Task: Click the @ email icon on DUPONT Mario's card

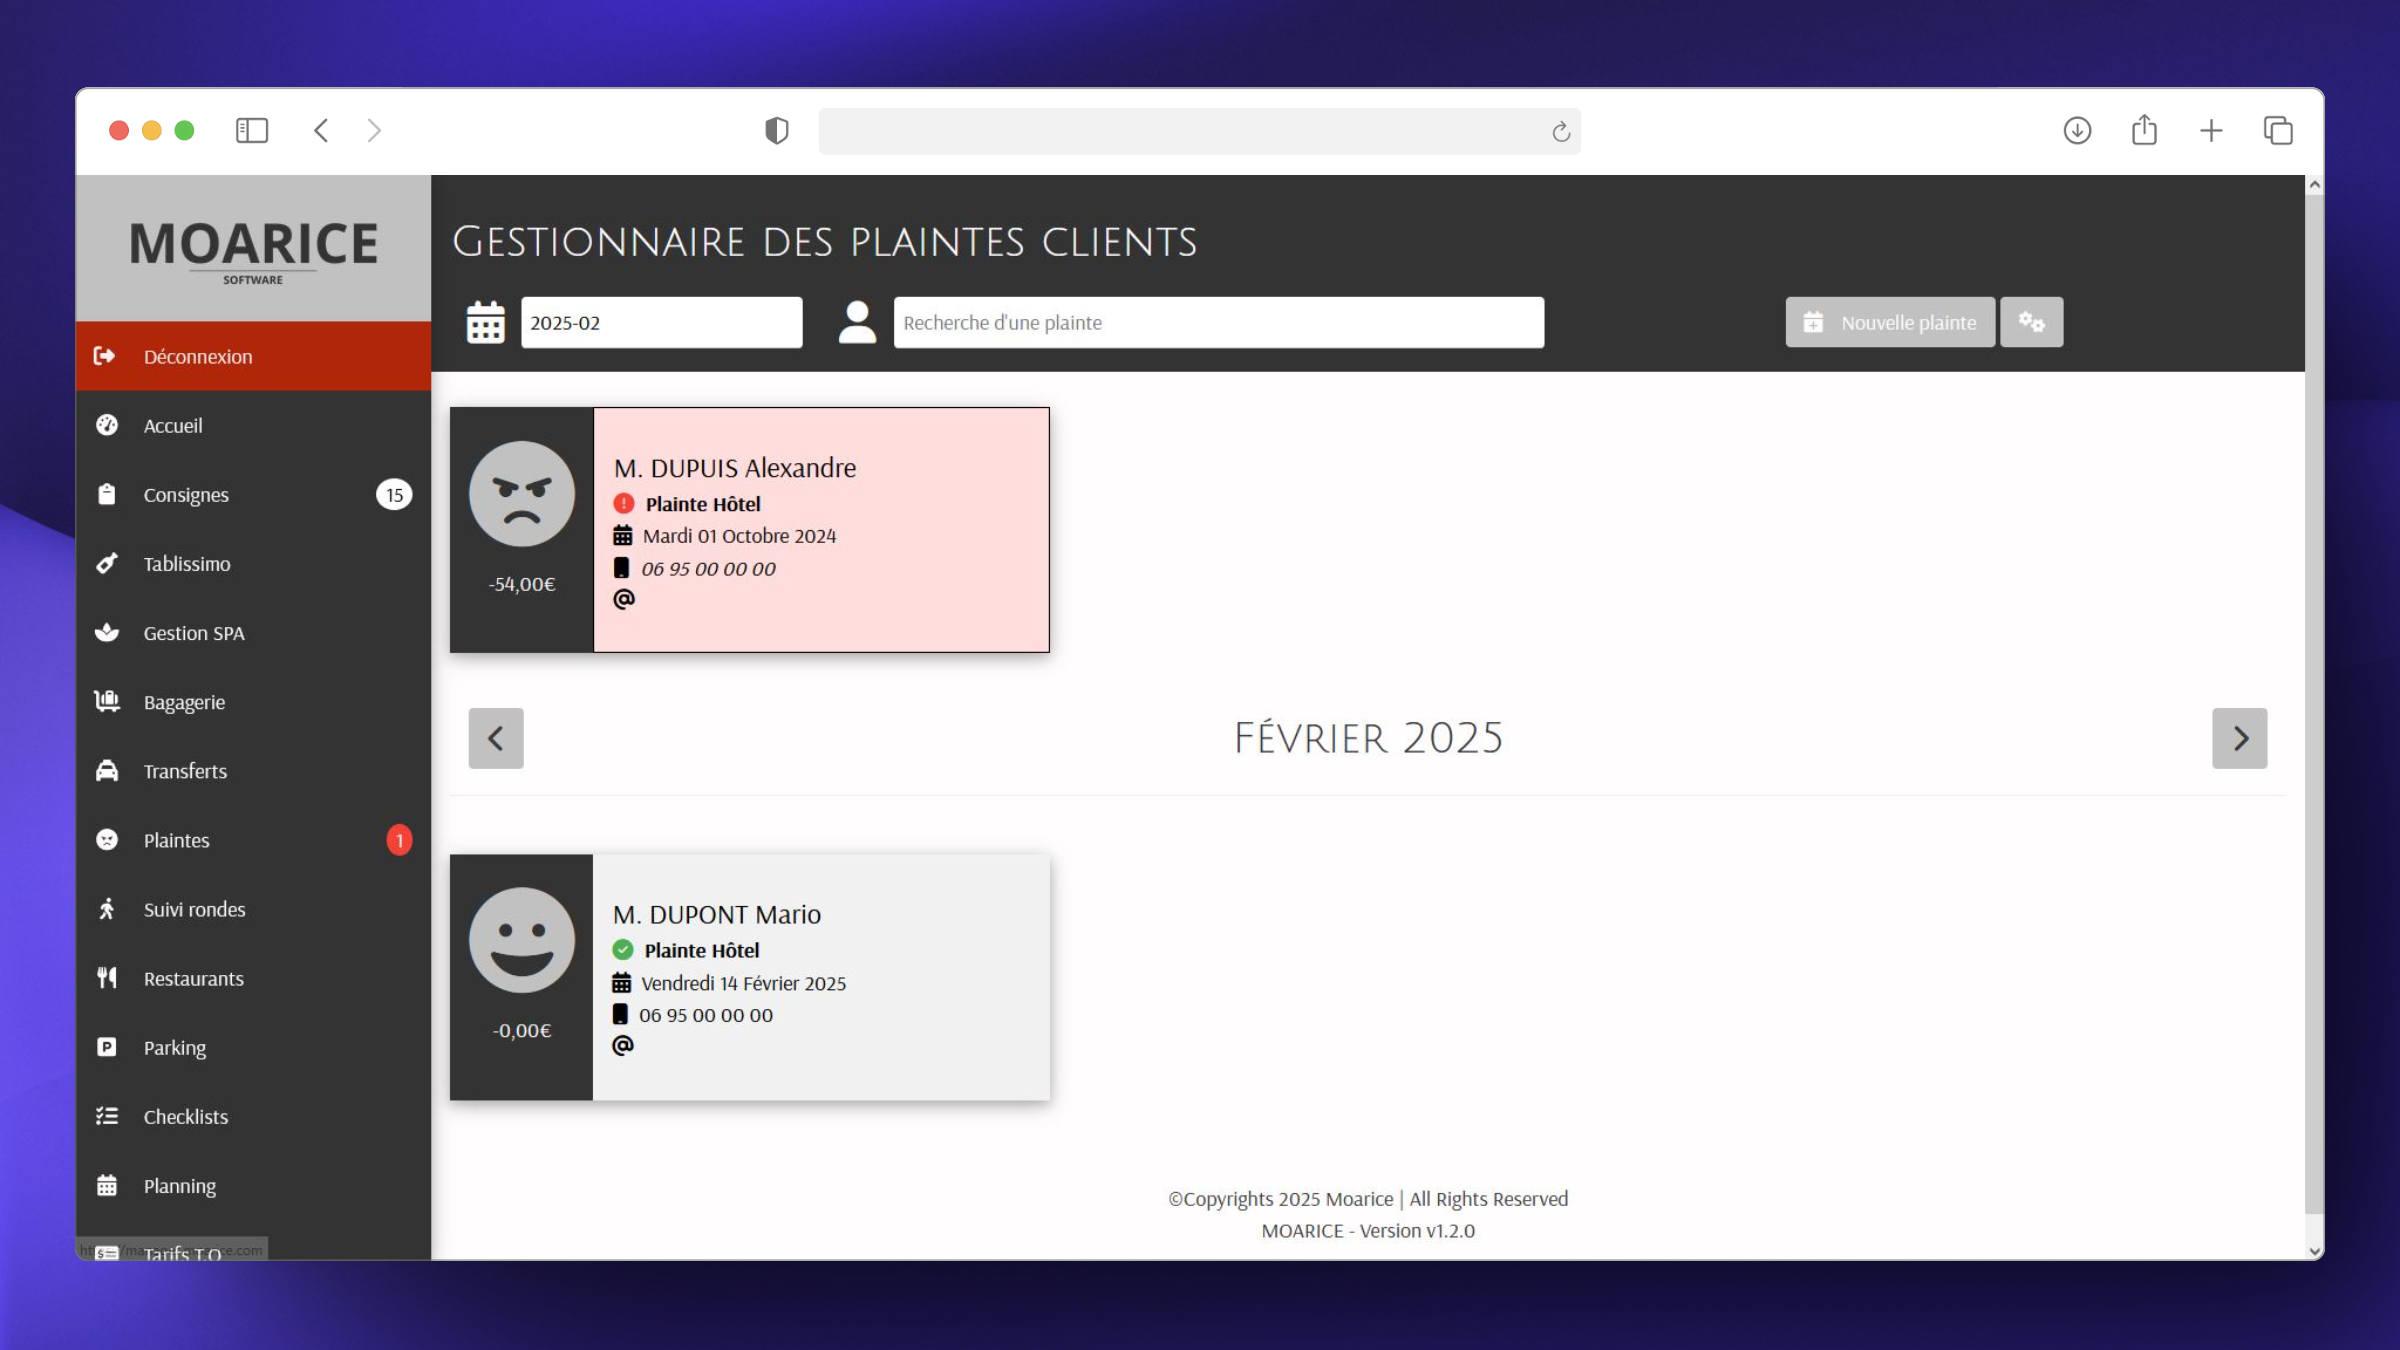Action: click(623, 1044)
